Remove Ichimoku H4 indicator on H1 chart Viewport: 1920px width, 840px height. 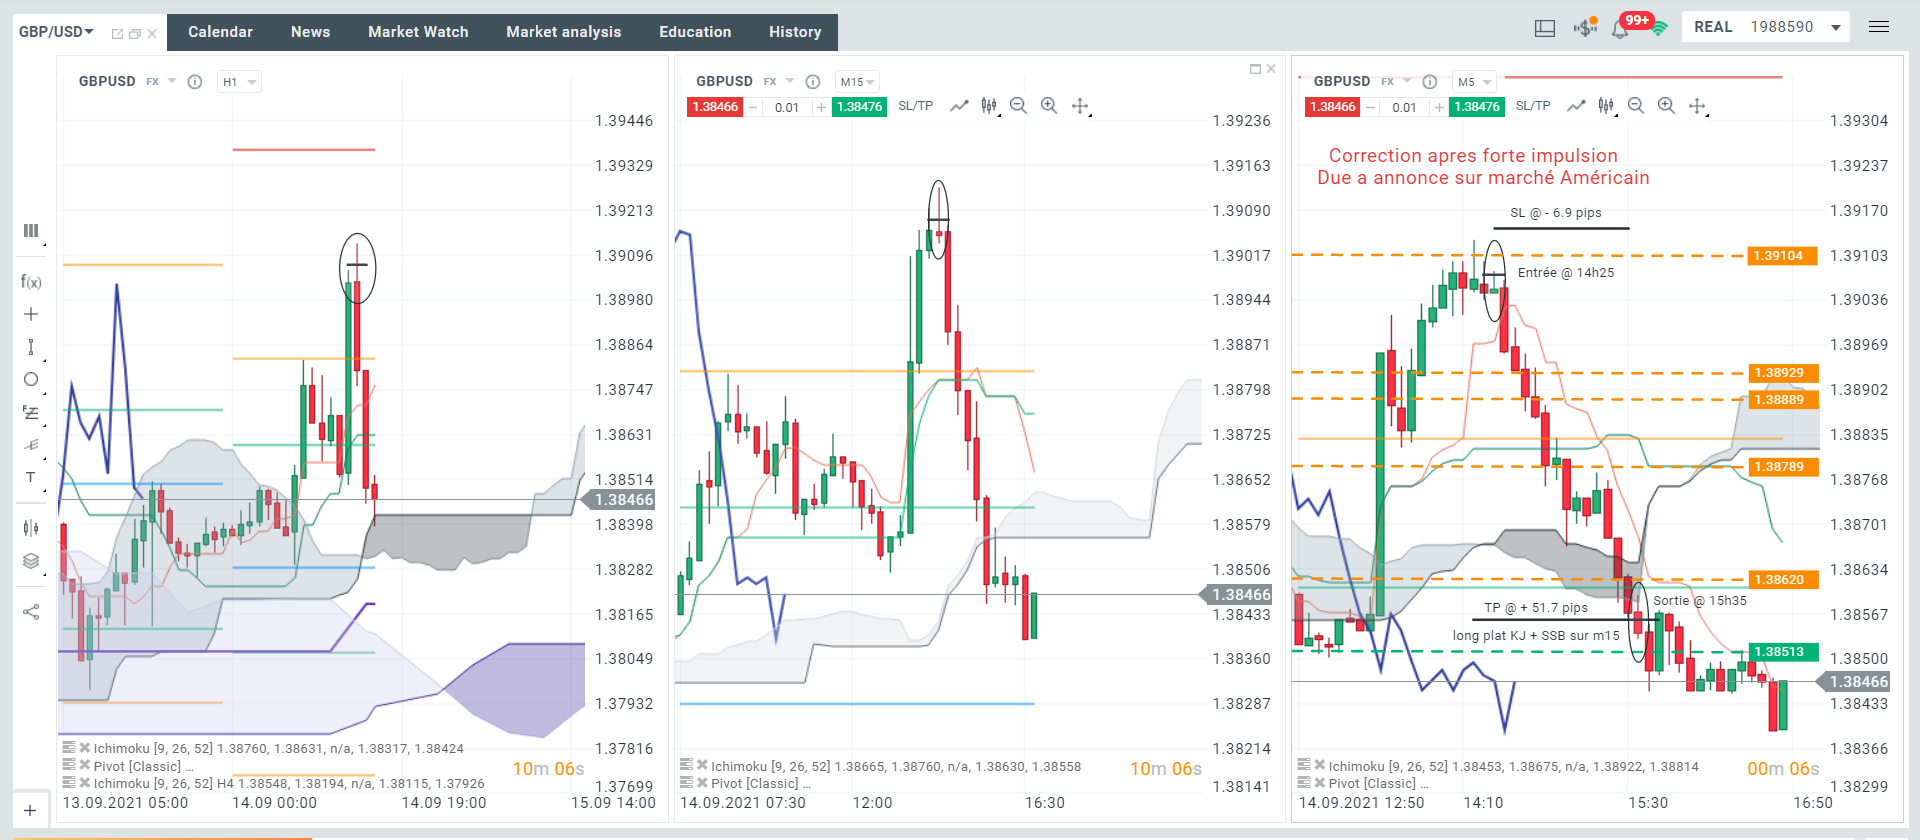coord(85,783)
